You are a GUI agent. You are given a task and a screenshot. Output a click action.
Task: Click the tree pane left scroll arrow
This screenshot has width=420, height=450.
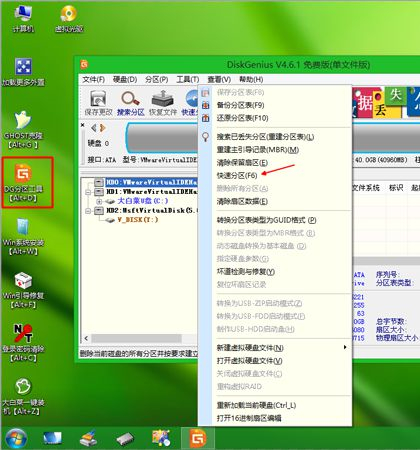coord(86,339)
